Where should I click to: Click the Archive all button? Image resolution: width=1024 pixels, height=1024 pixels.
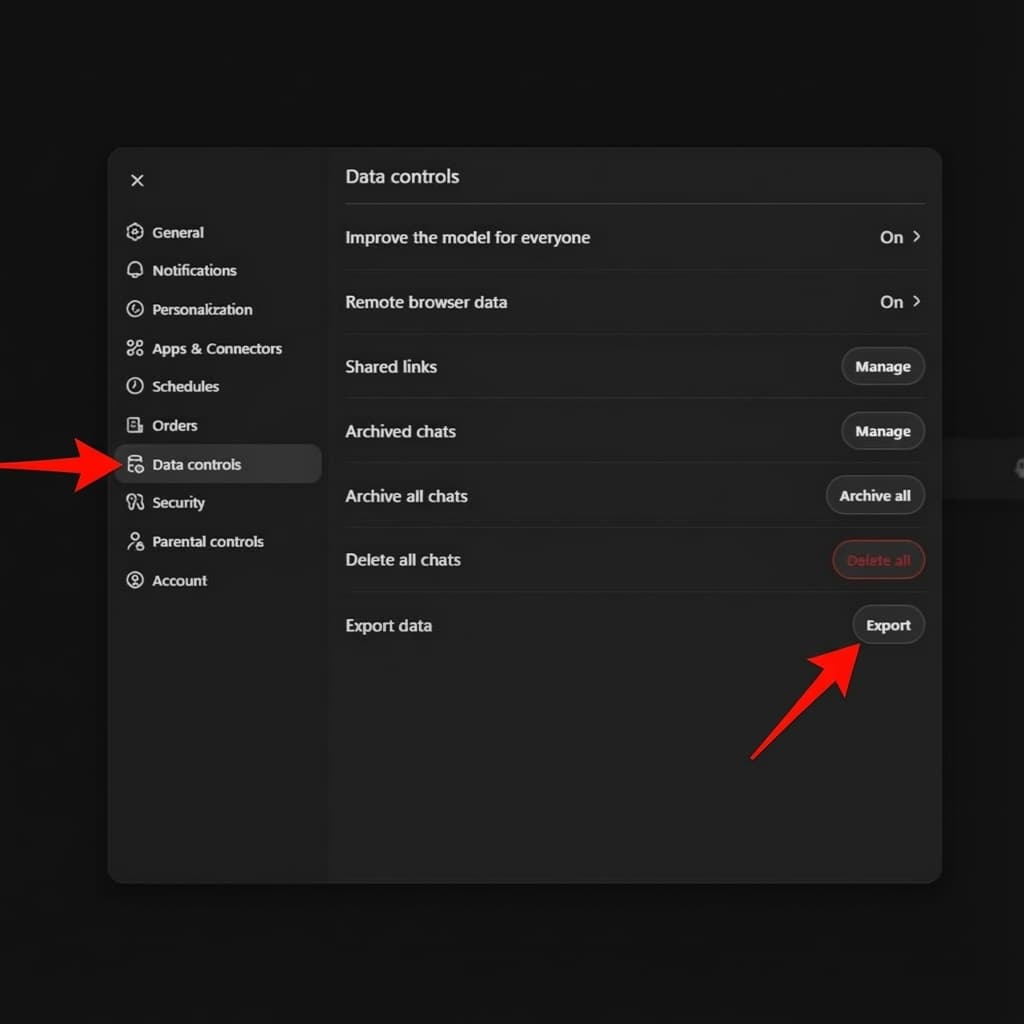pyautogui.click(x=875, y=495)
